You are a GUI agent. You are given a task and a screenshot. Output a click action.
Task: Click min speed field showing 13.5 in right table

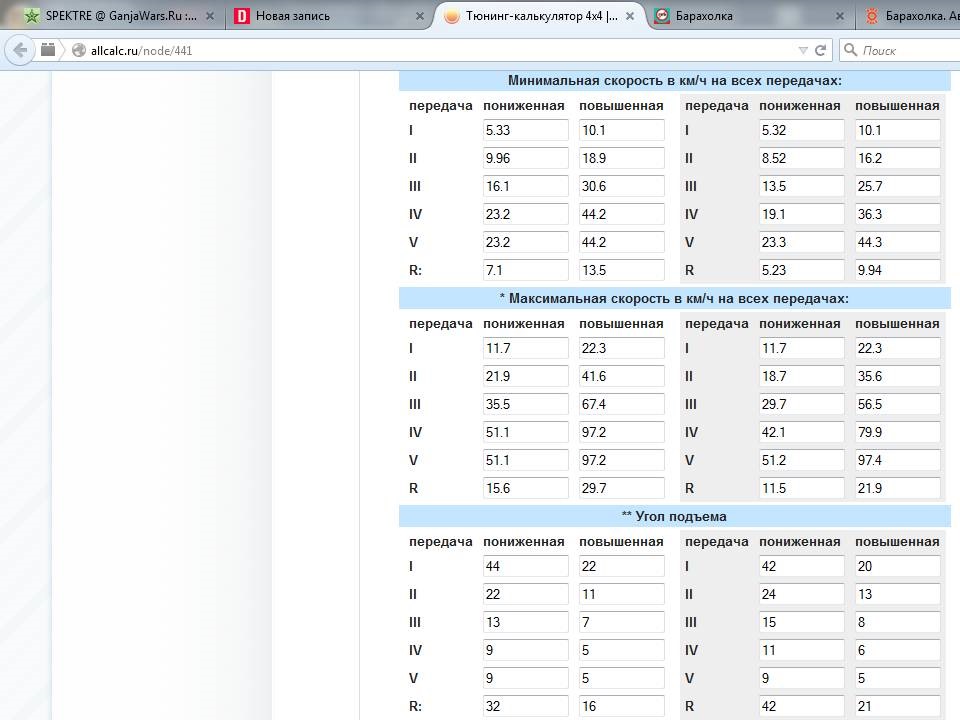801,186
